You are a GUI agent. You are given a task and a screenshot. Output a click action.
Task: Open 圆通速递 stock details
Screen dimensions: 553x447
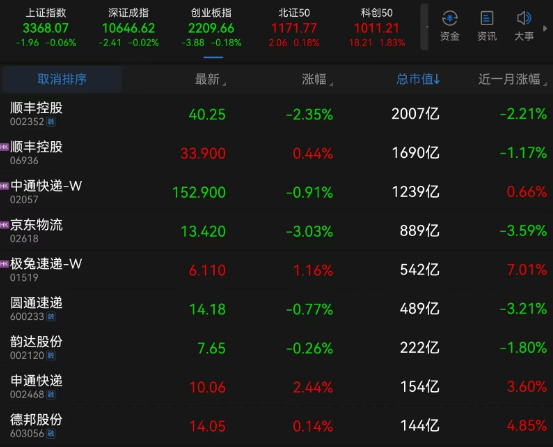(276, 309)
